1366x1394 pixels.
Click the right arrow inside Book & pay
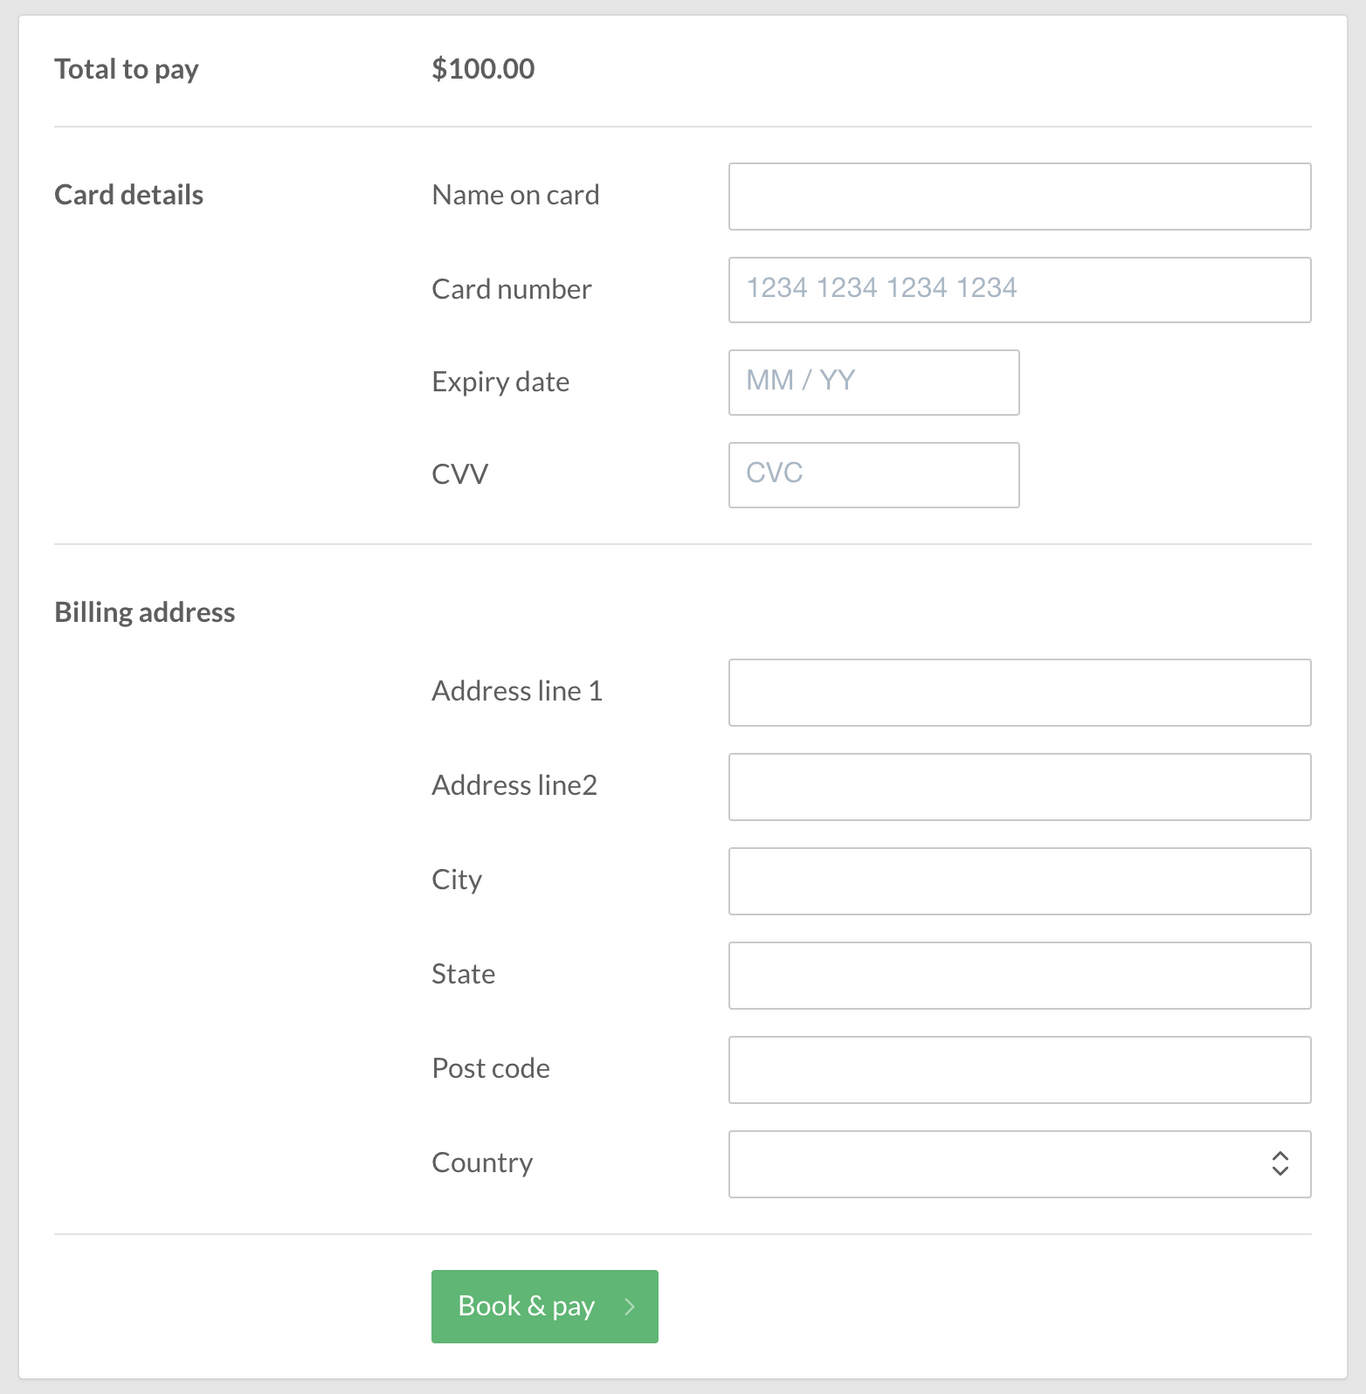(629, 1306)
